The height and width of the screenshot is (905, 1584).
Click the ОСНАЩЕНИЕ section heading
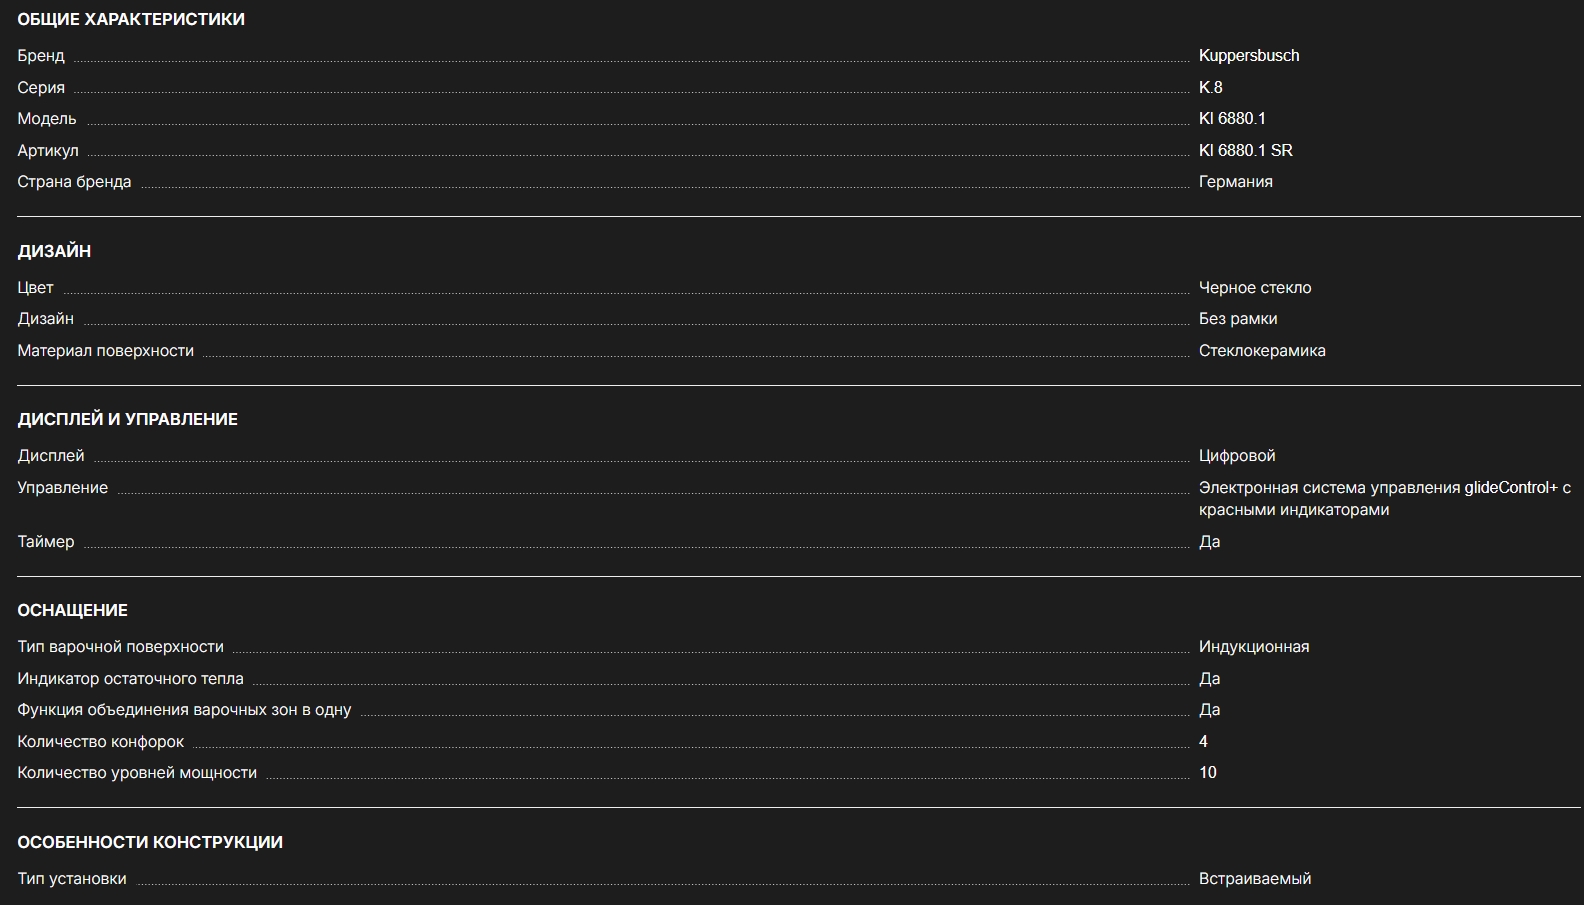[x=72, y=611]
